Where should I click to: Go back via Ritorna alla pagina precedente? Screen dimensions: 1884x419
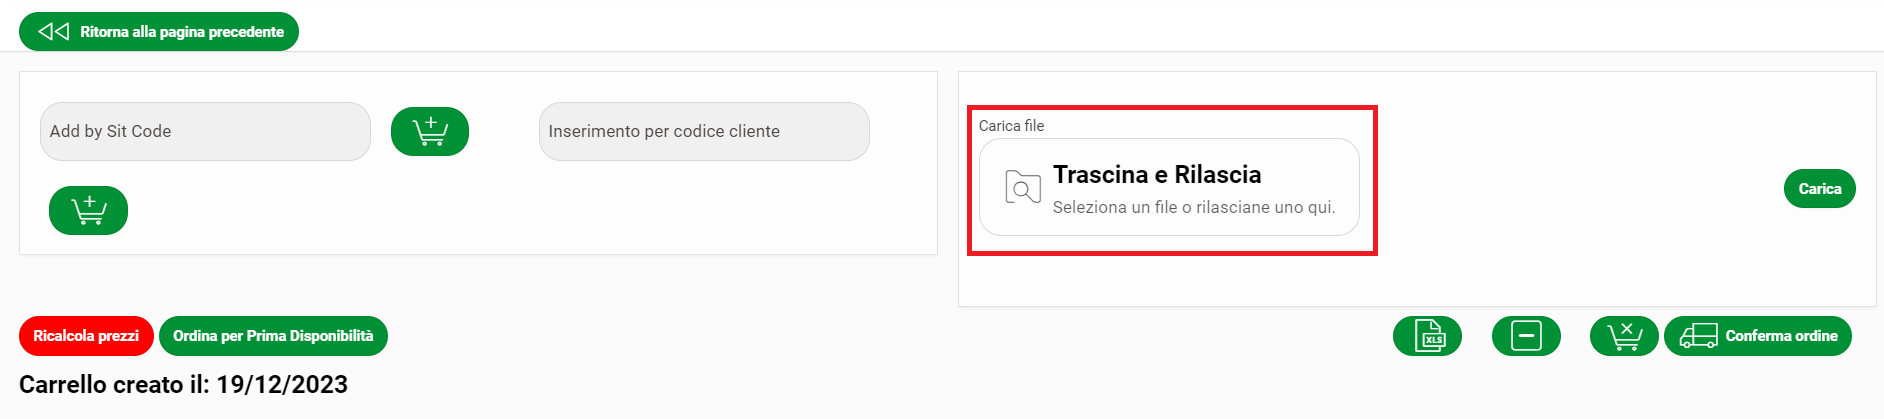(x=182, y=32)
